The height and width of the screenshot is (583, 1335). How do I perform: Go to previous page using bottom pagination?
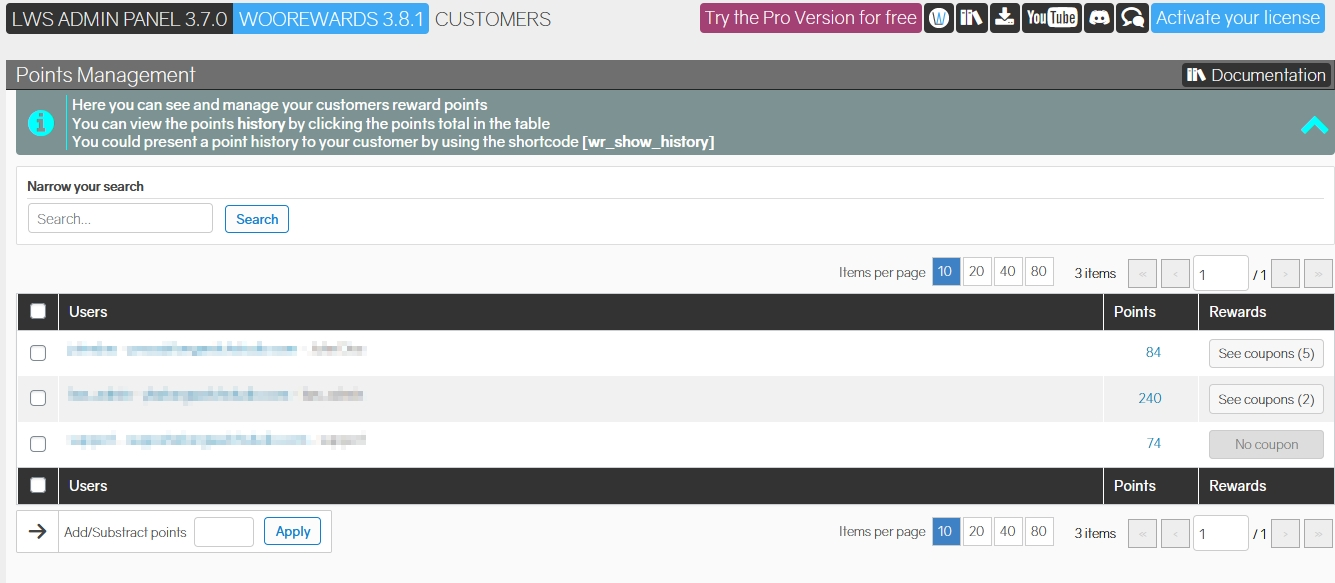(x=1176, y=533)
